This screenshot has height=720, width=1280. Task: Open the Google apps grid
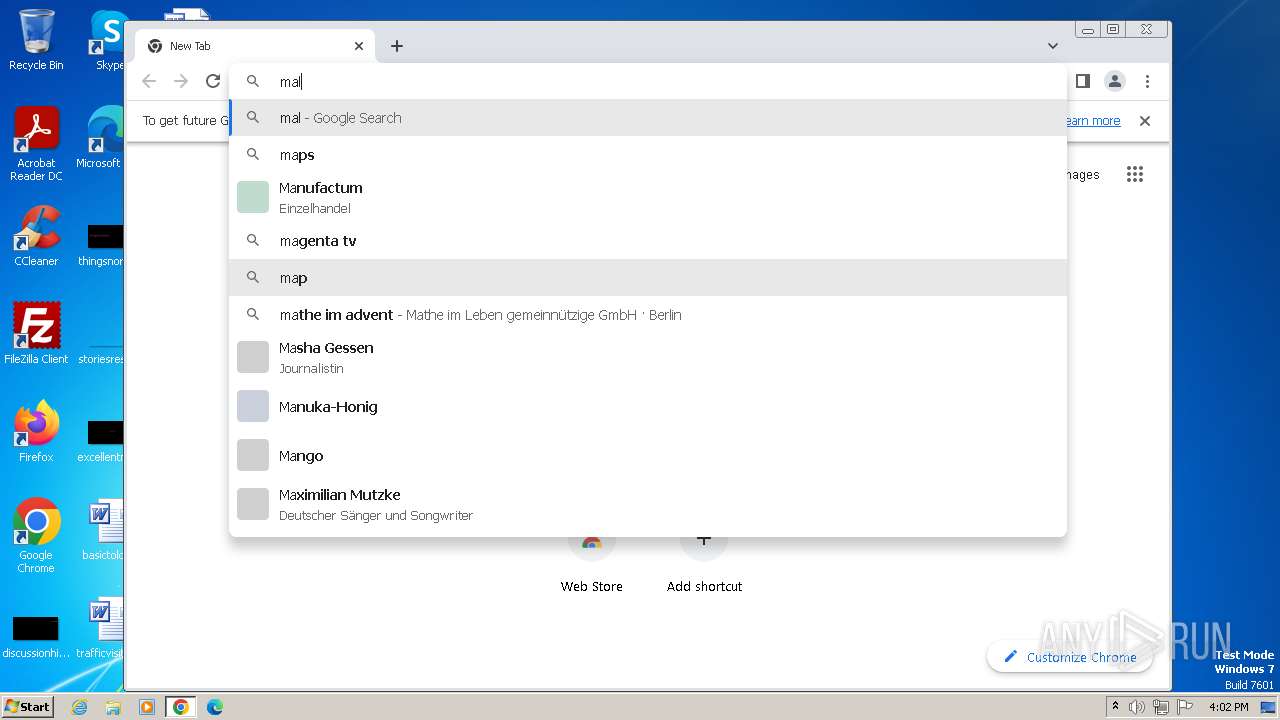click(x=1134, y=174)
